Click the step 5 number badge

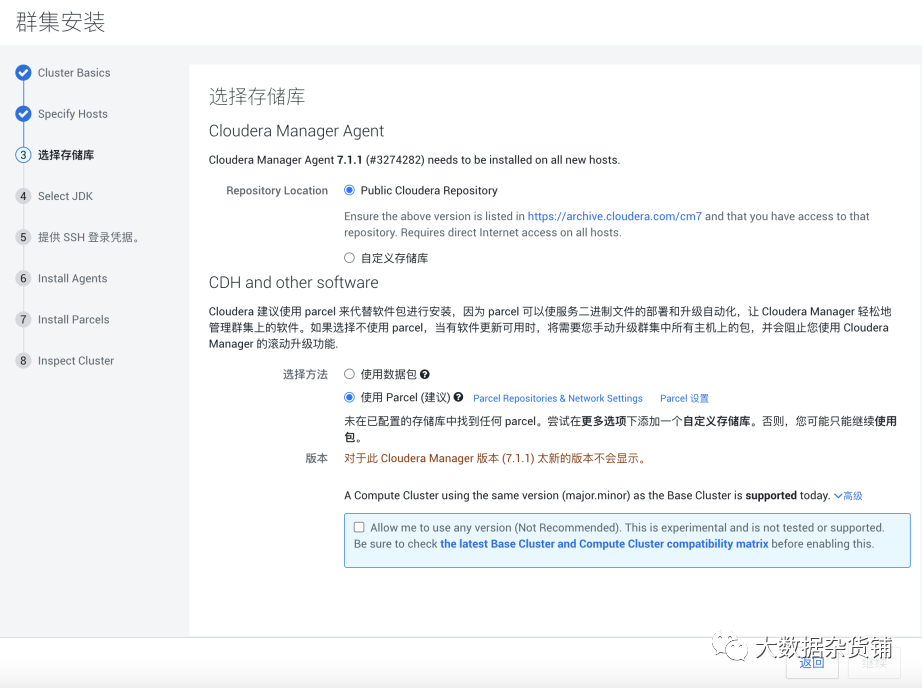click(23, 238)
